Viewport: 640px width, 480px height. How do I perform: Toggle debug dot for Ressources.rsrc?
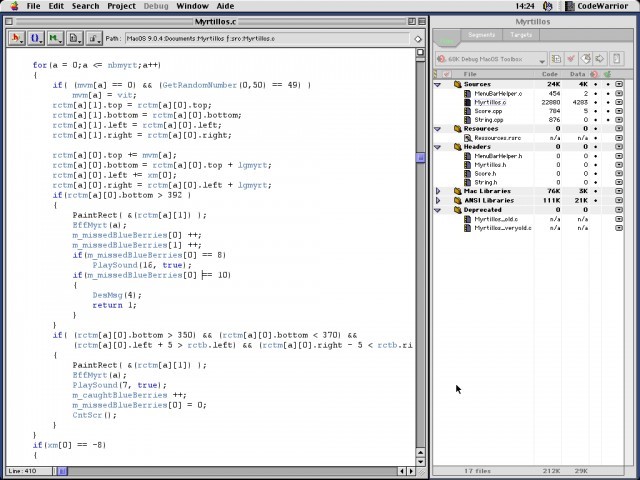(x=595, y=138)
